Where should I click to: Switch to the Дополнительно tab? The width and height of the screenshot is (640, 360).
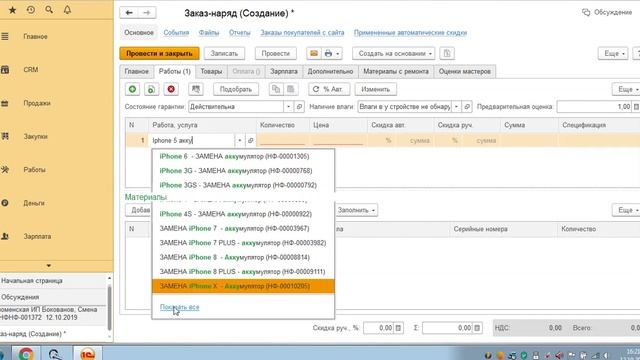coord(330,71)
